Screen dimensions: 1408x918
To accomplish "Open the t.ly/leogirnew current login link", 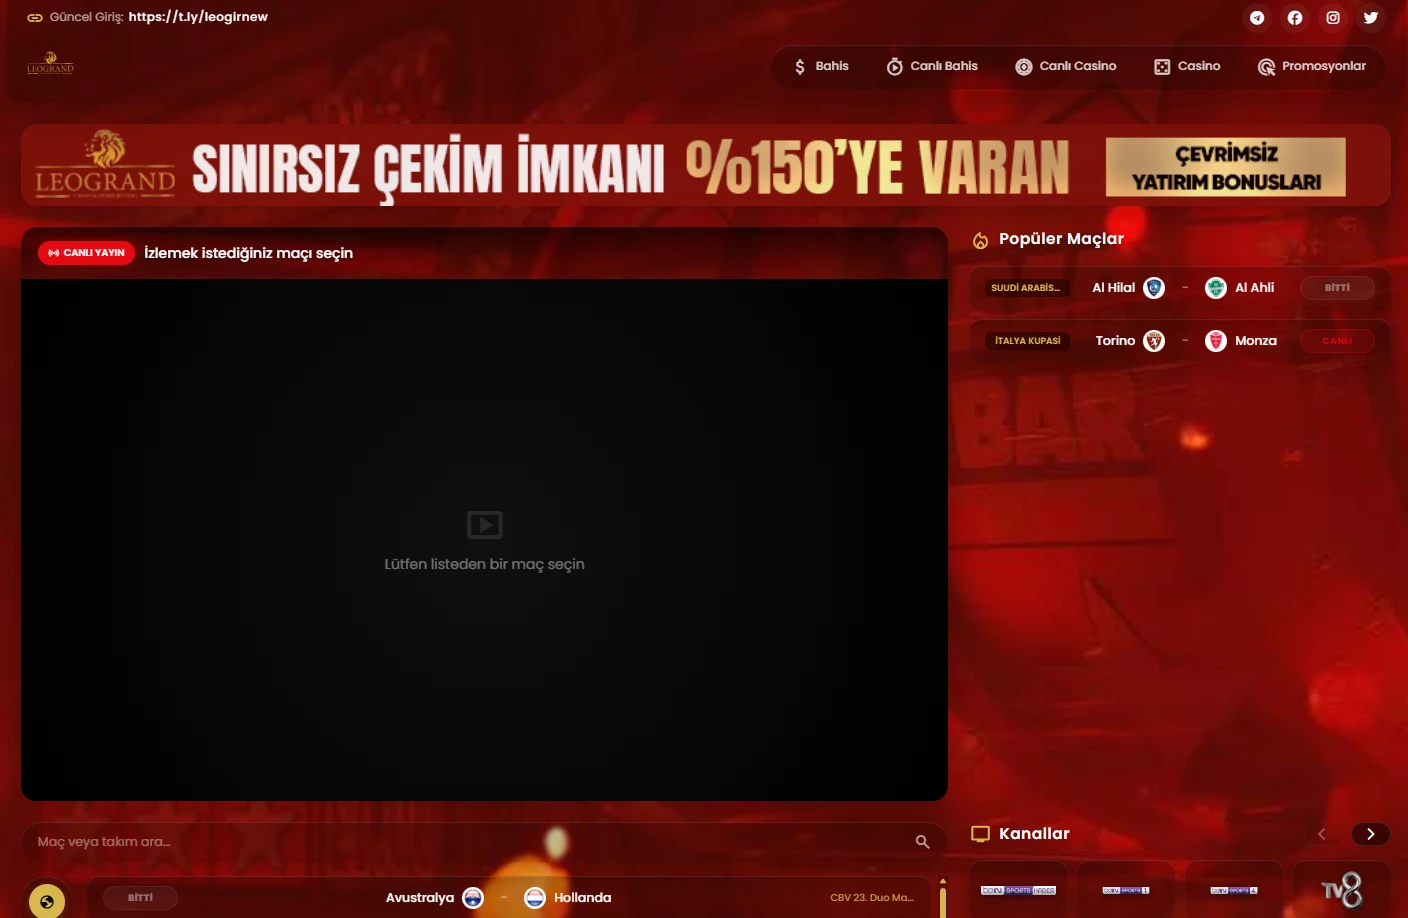I will click(x=198, y=17).
